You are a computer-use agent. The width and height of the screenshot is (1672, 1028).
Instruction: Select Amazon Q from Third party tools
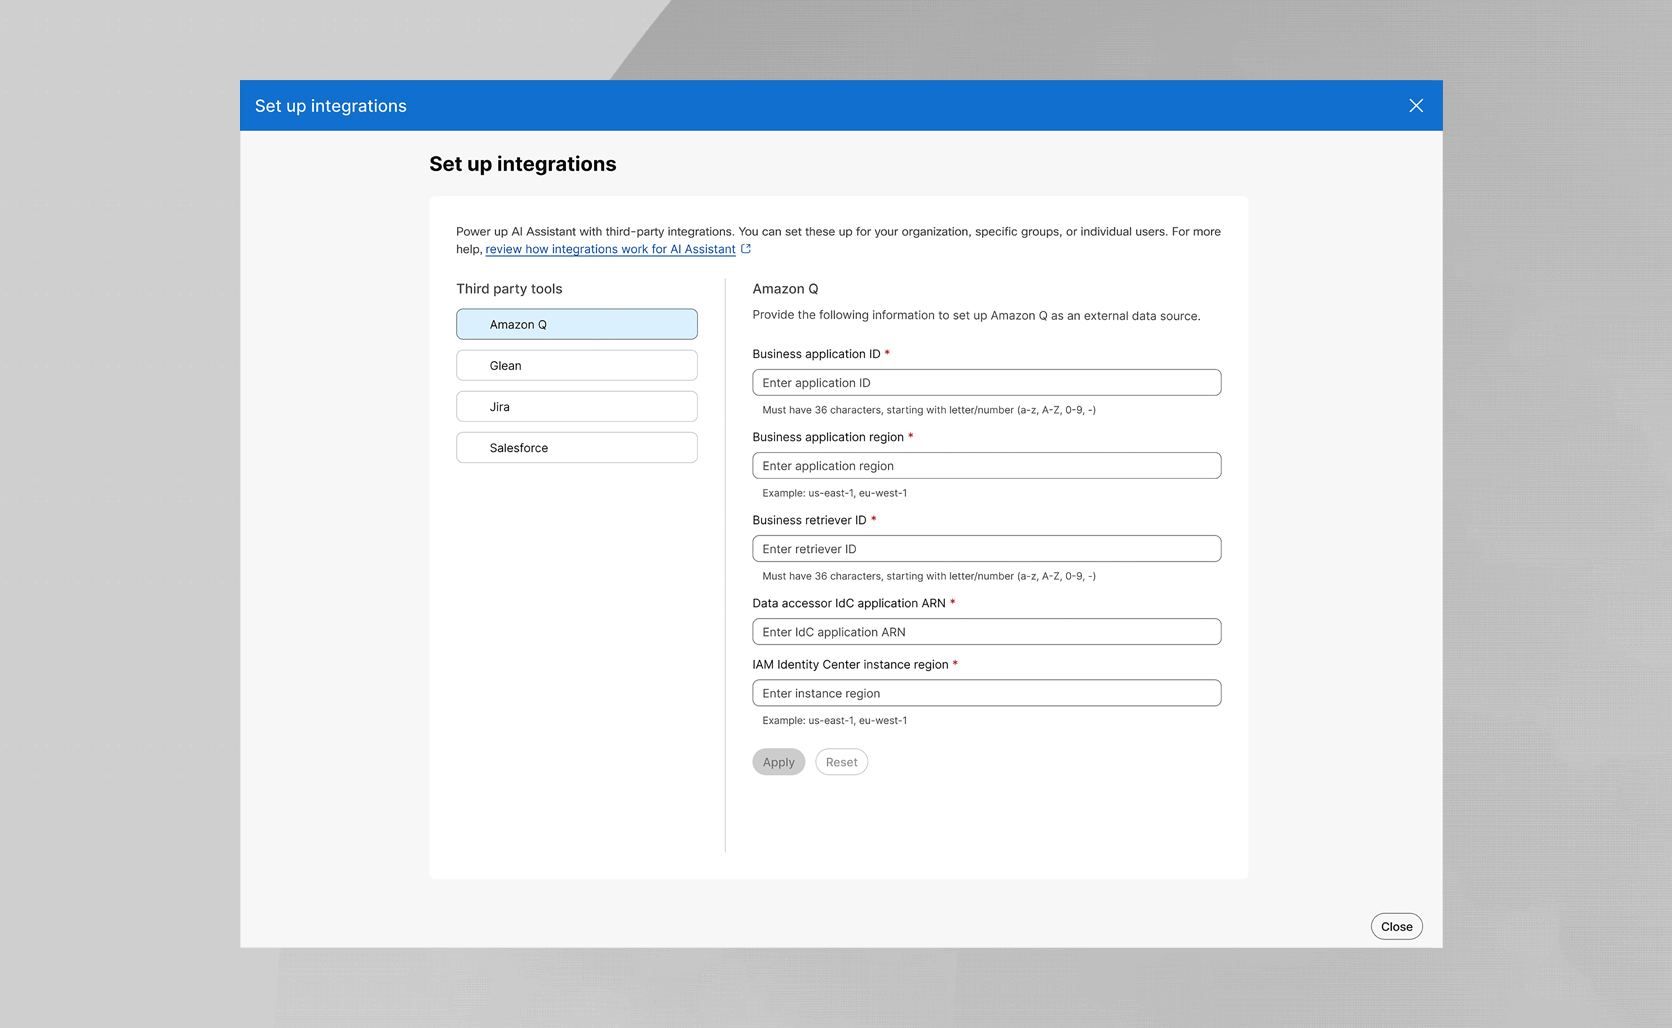click(576, 324)
